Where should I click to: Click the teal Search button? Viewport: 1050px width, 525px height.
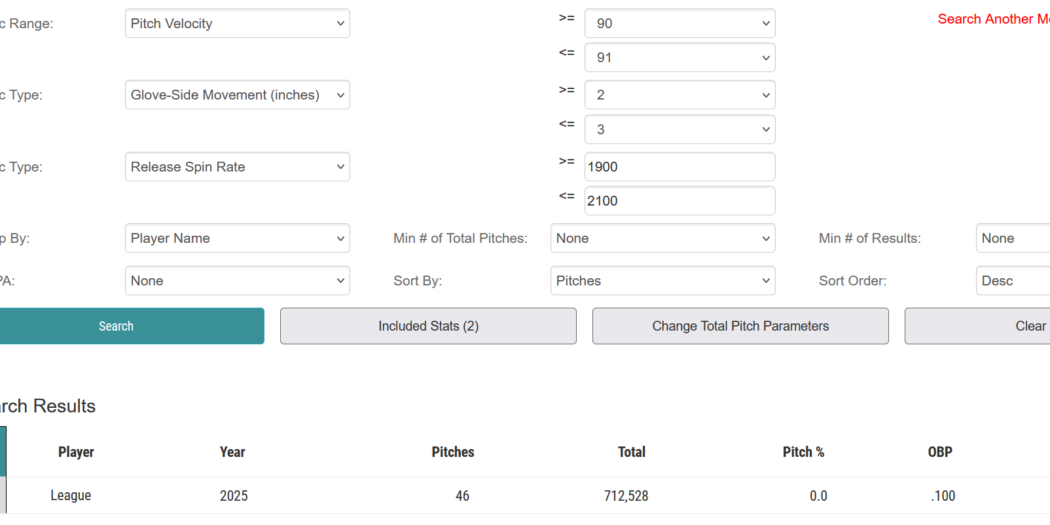pyautogui.click(x=117, y=326)
